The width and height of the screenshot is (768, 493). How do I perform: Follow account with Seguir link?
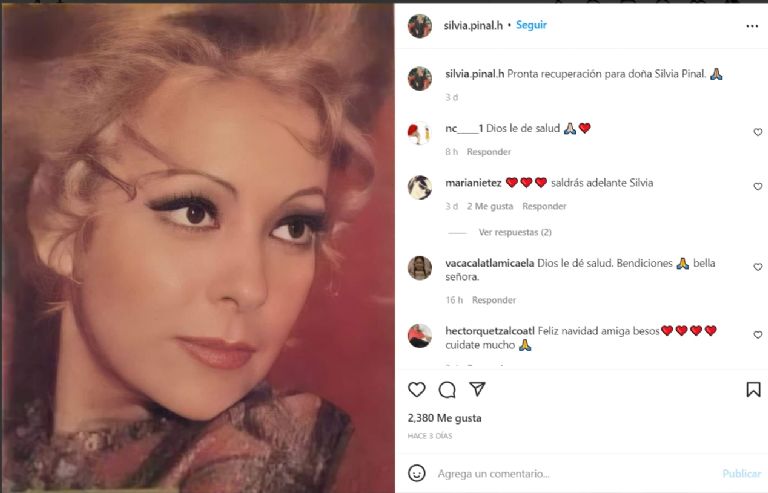(x=531, y=25)
